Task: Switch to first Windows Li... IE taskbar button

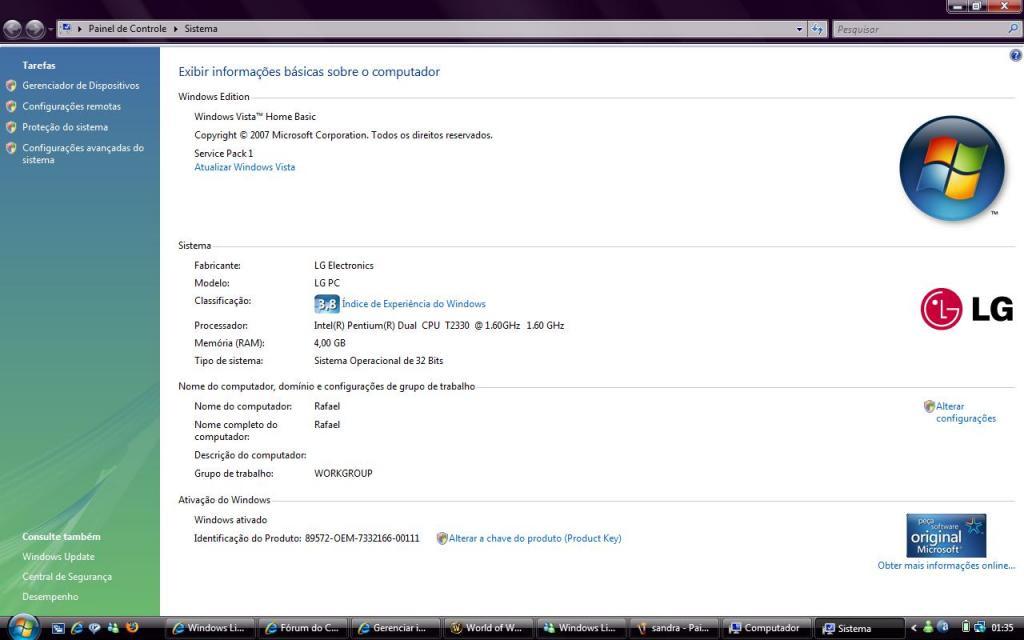Action: (211, 628)
